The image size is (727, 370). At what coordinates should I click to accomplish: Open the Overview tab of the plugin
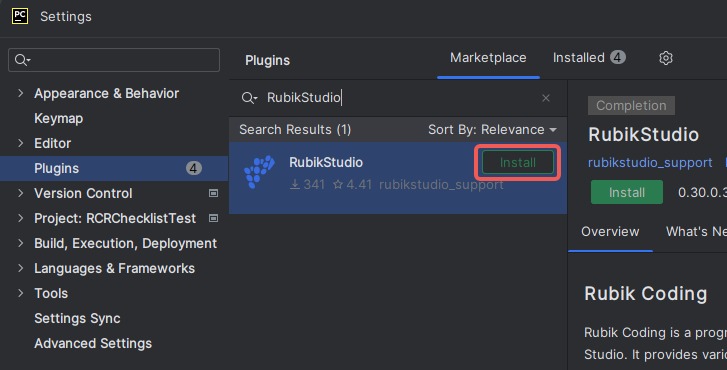(x=610, y=231)
